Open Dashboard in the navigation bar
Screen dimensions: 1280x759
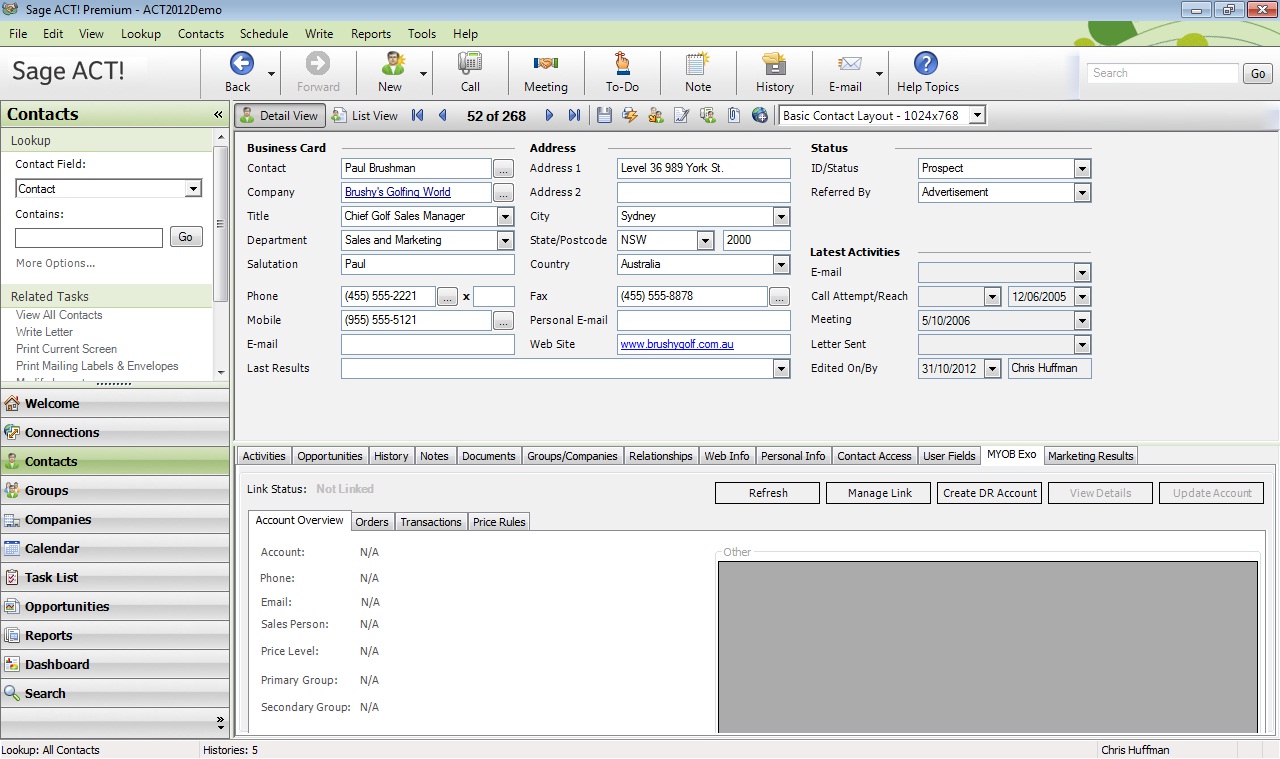point(115,665)
